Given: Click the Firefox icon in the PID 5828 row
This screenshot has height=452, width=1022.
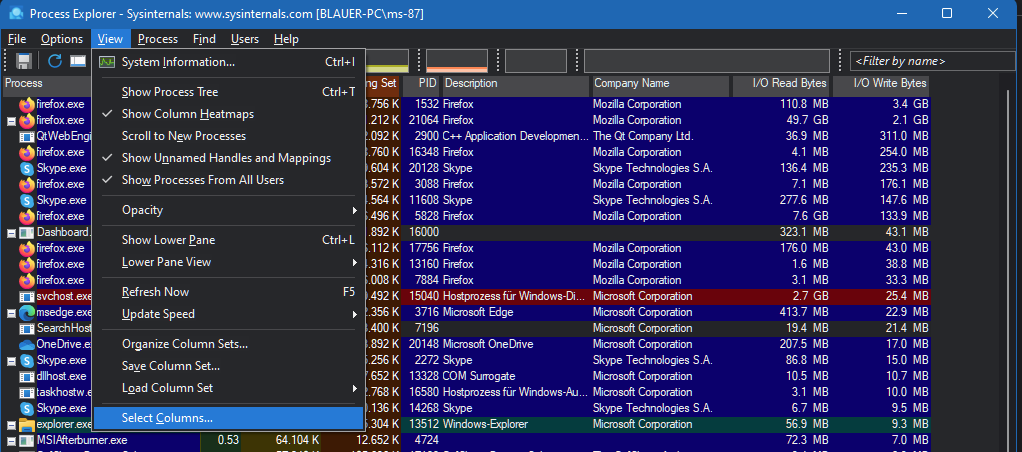Looking at the screenshot, I should coord(27,217).
